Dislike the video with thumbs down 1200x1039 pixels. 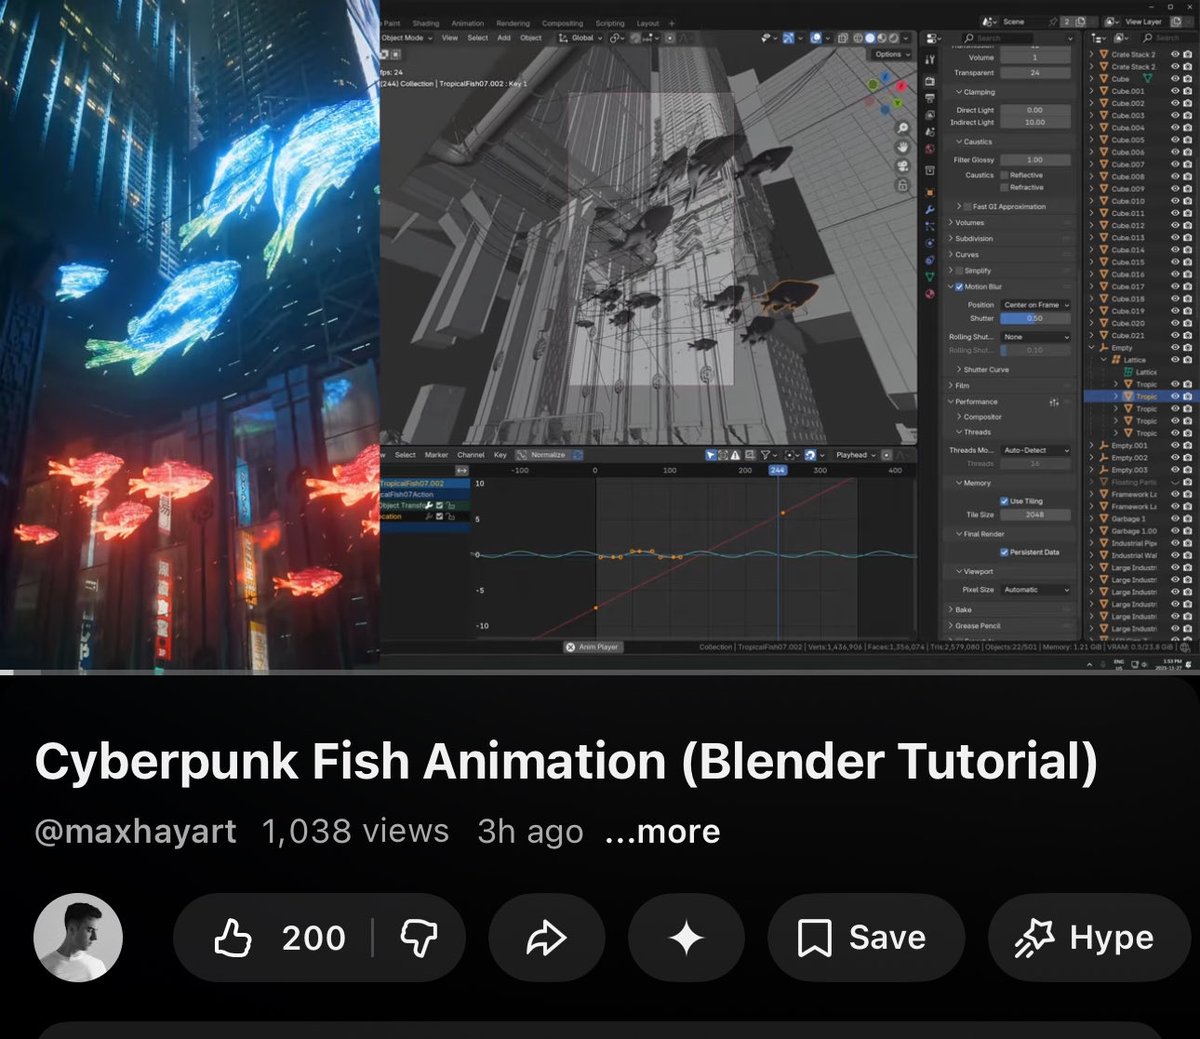tap(418, 938)
